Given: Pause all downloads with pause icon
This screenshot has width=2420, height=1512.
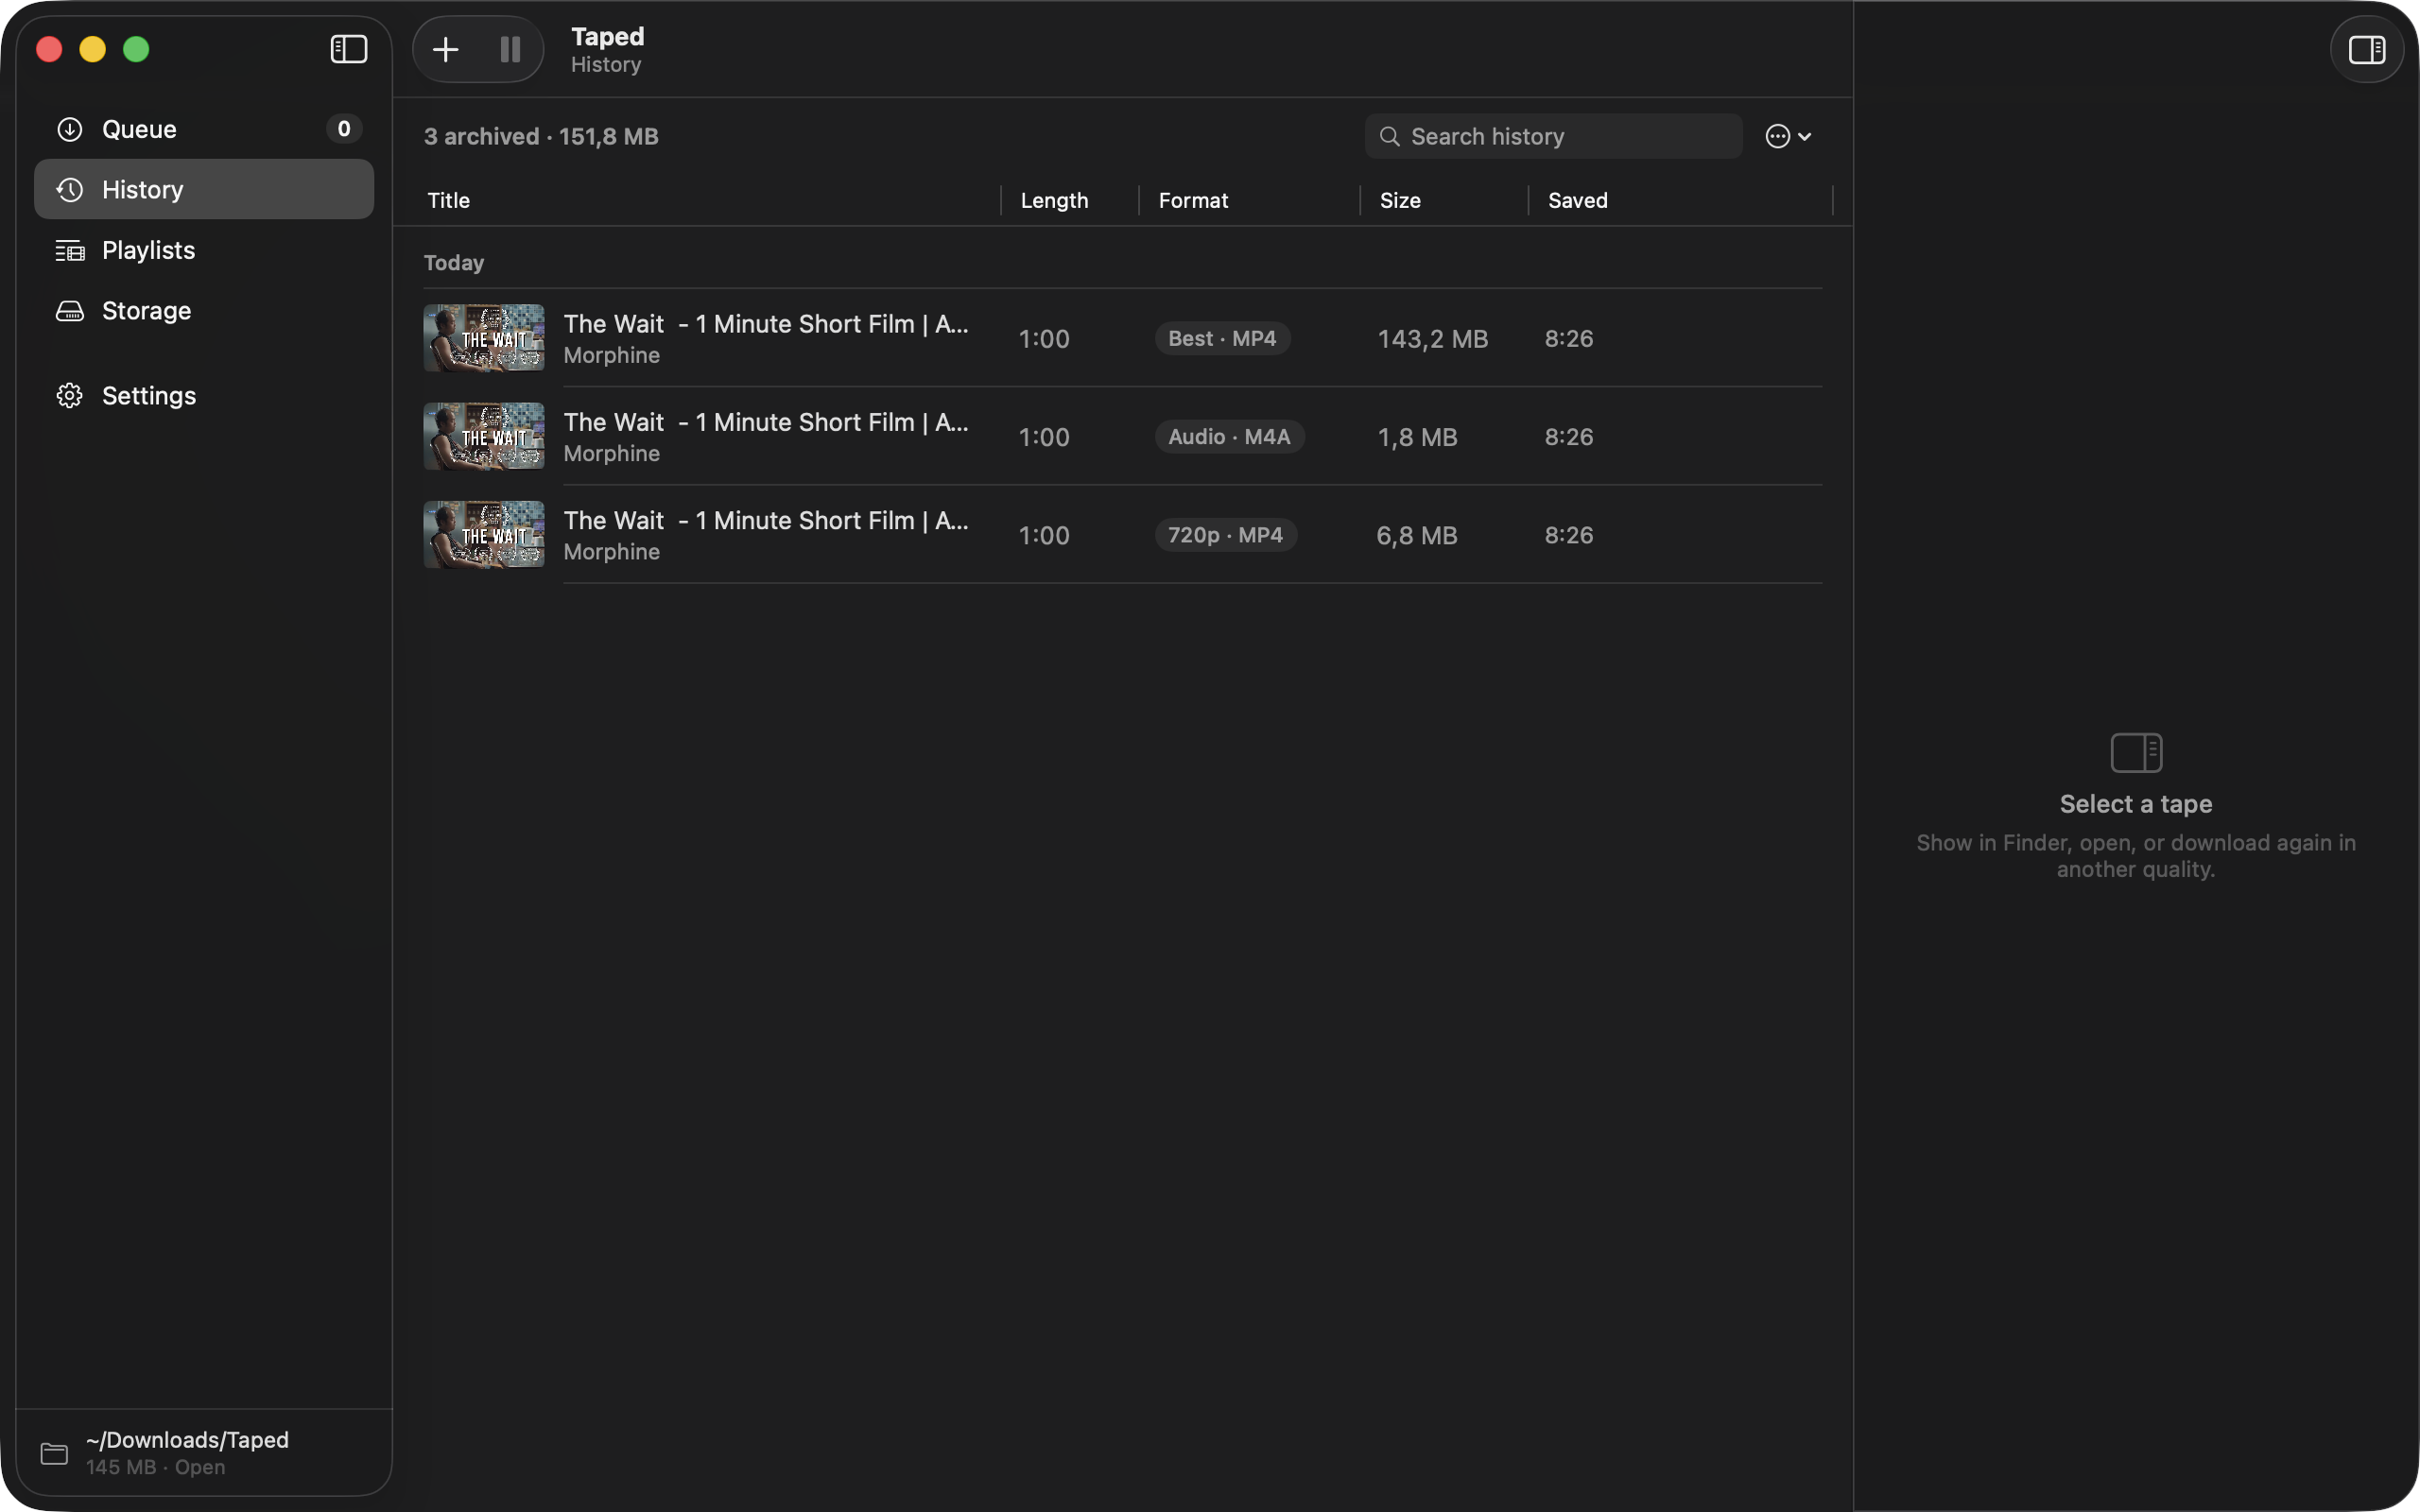Looking at the screenshot, I should coord(510,49).
